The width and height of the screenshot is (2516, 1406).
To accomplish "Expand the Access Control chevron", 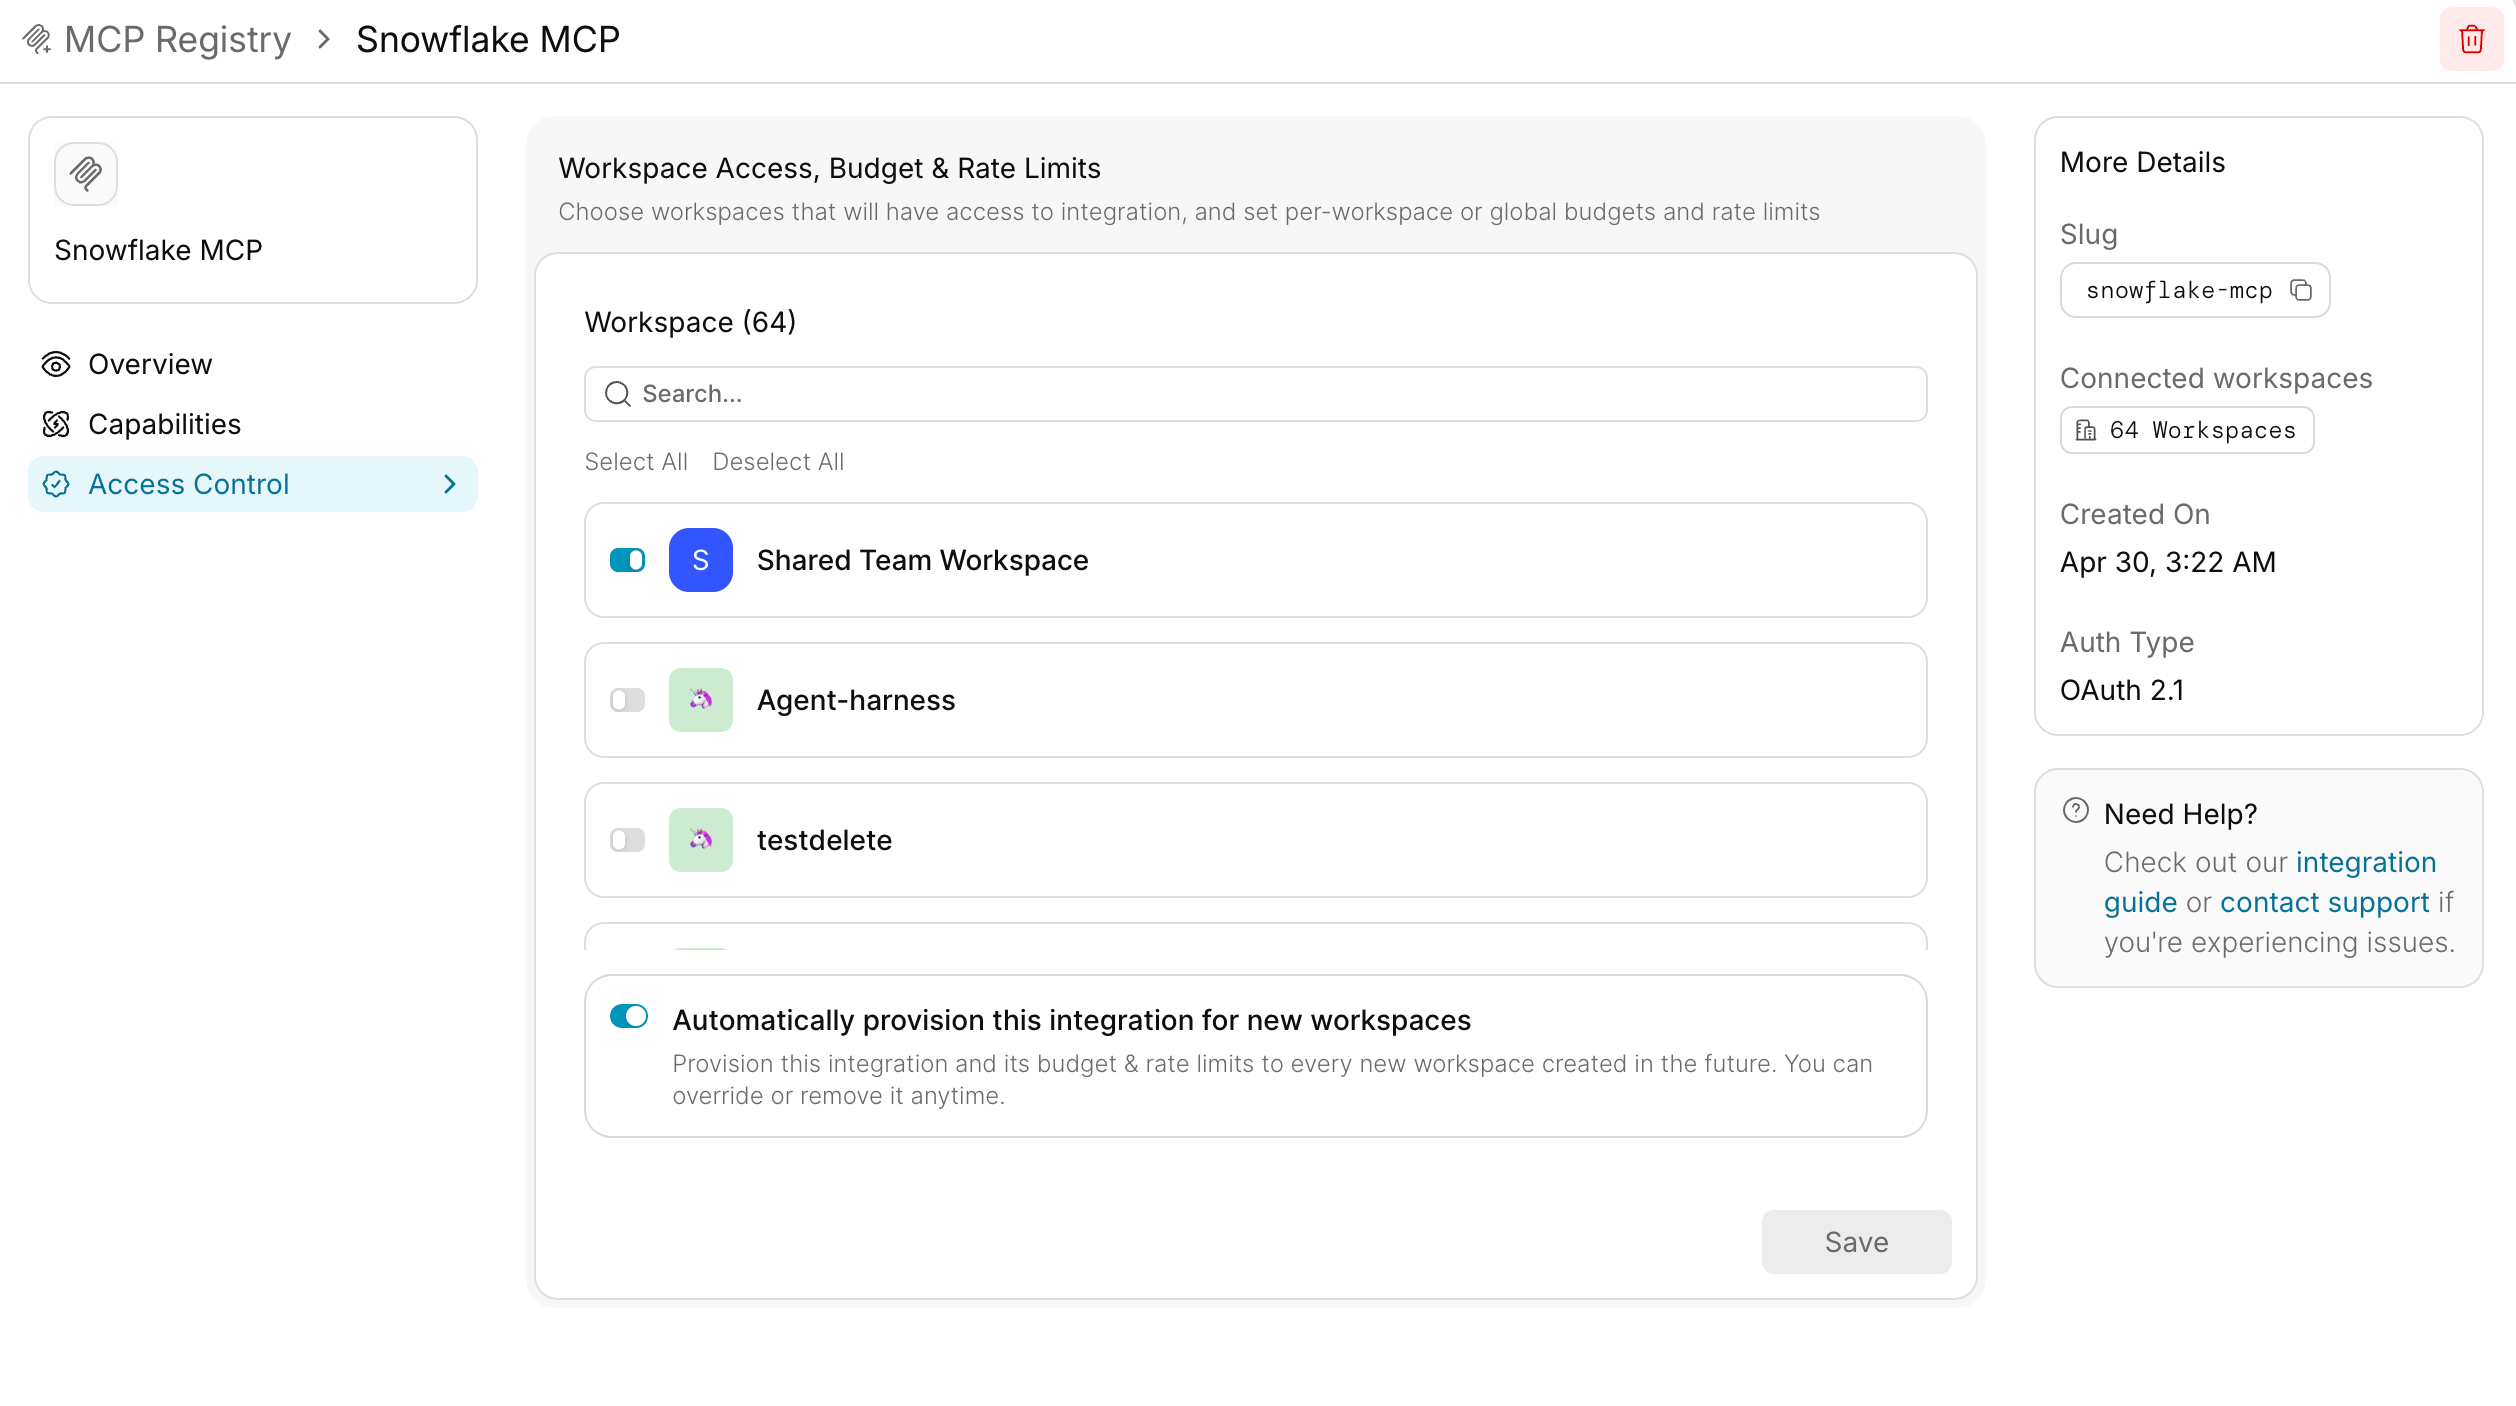I will [450, 484].
